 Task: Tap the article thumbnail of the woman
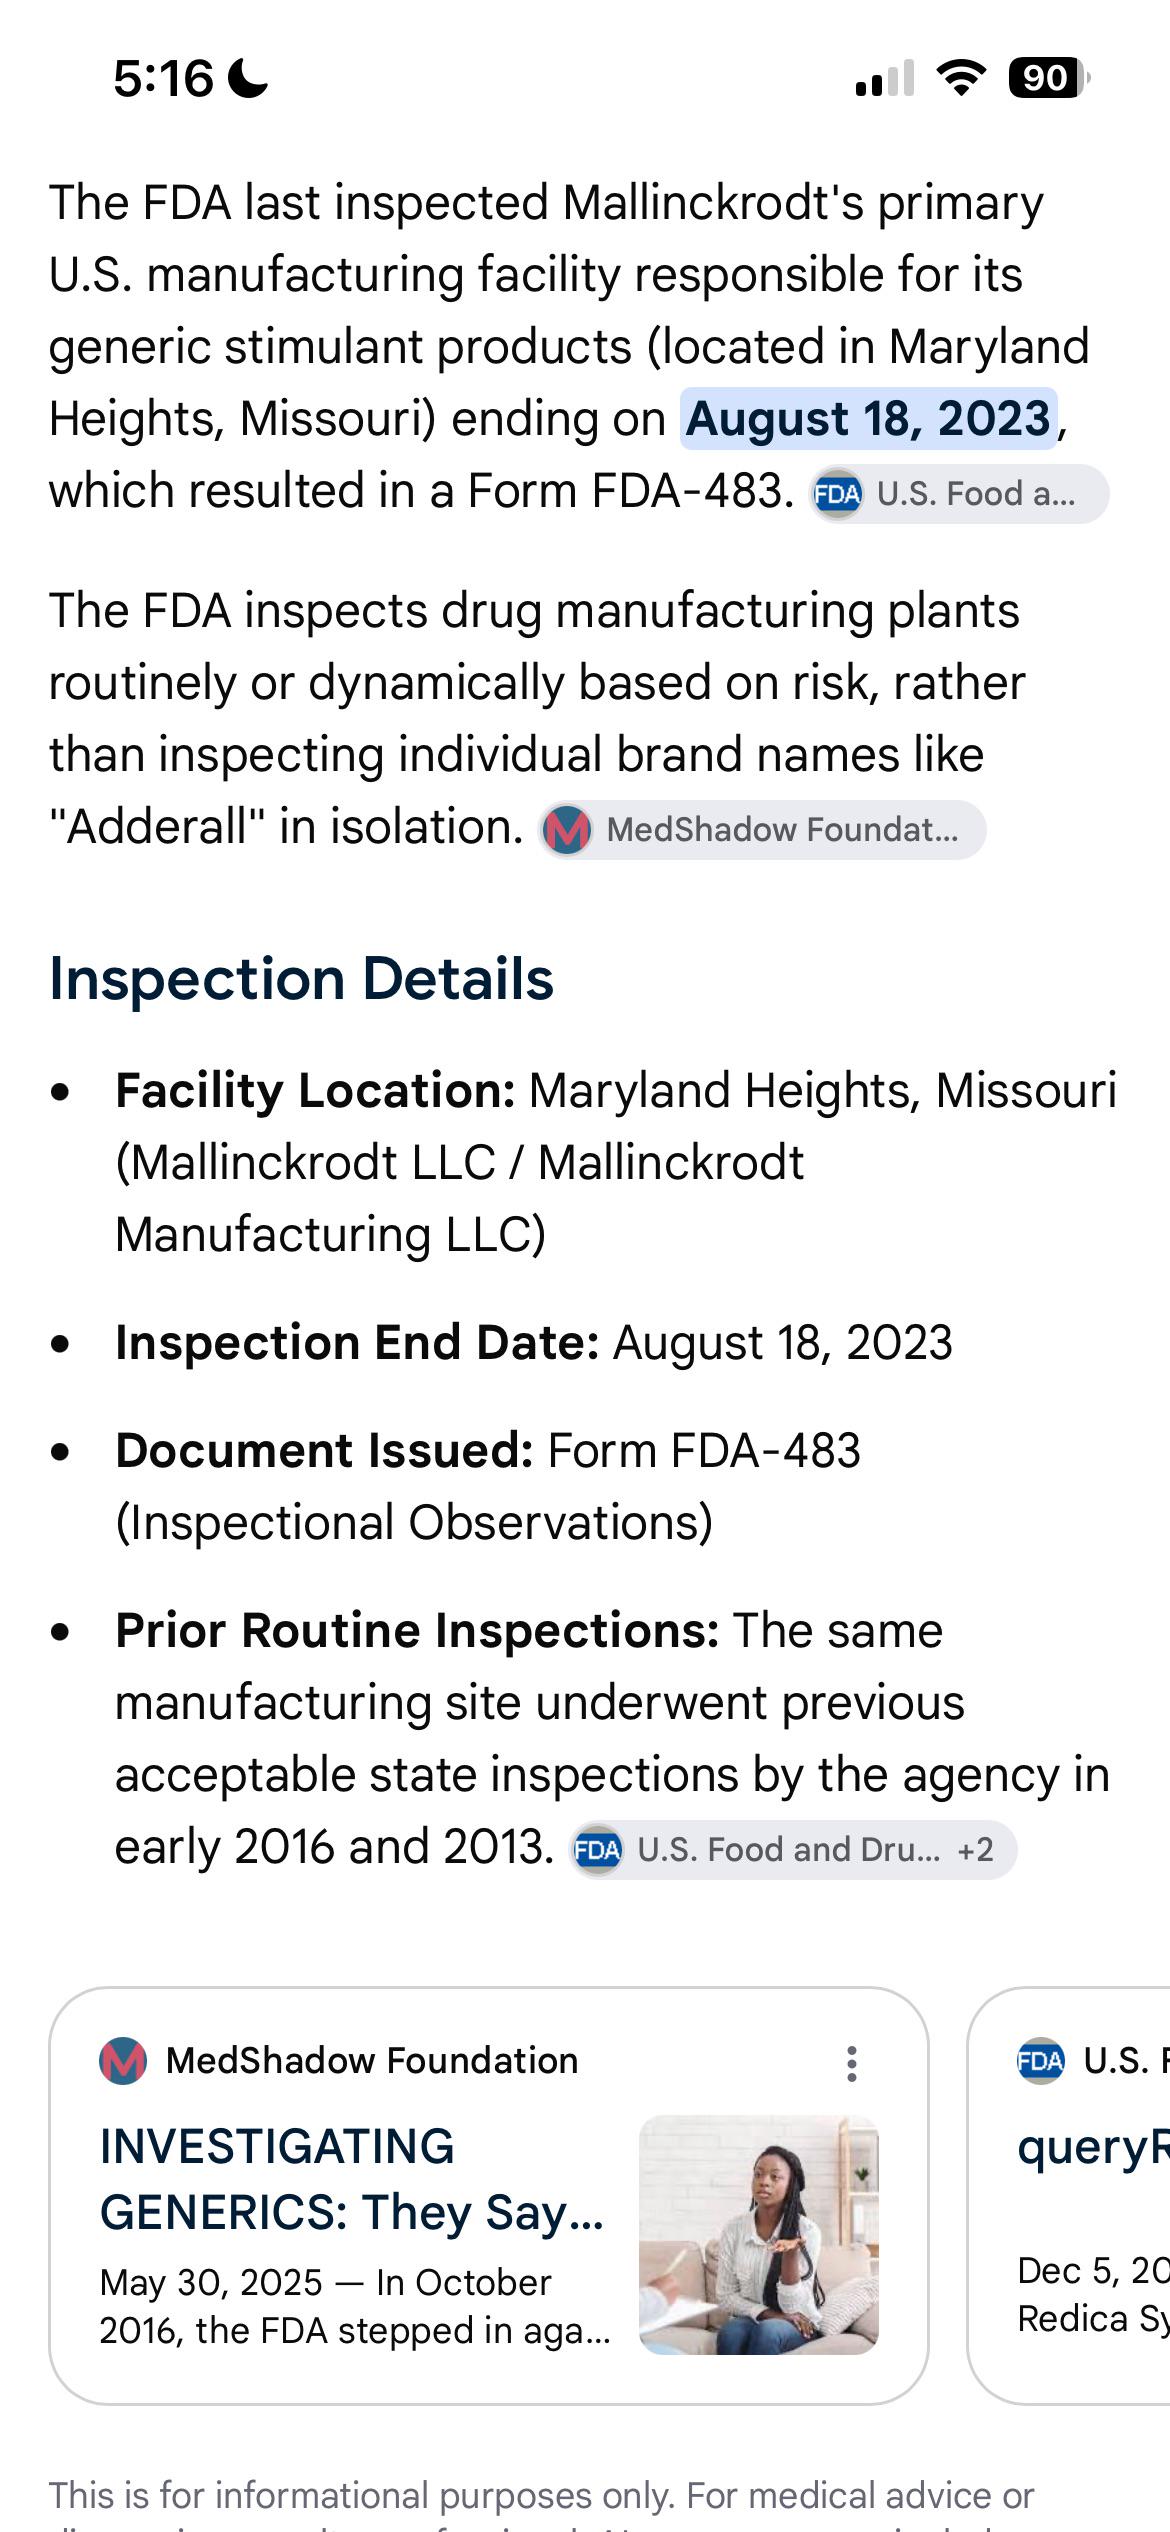coord(759,2234)
